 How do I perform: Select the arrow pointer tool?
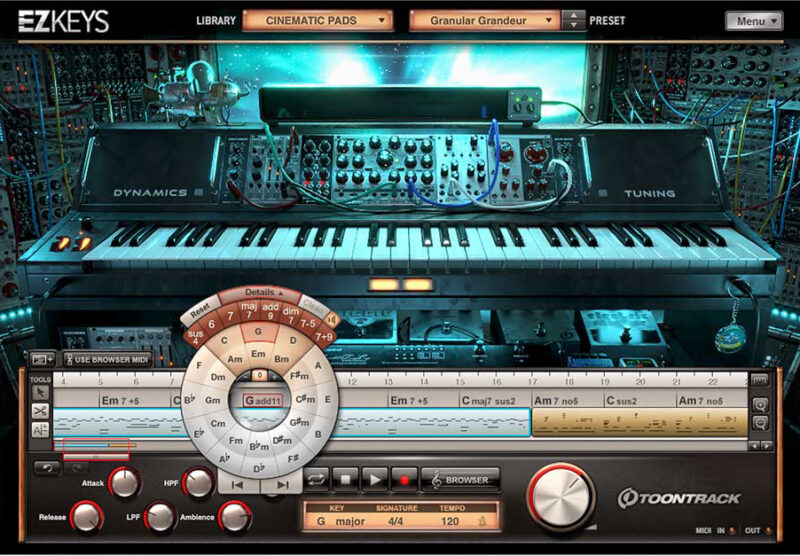tap(40, 392)
